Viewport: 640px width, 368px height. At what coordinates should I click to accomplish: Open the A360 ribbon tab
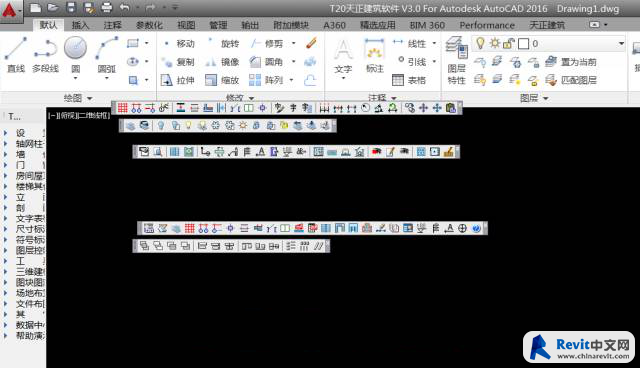coord(334,25)
